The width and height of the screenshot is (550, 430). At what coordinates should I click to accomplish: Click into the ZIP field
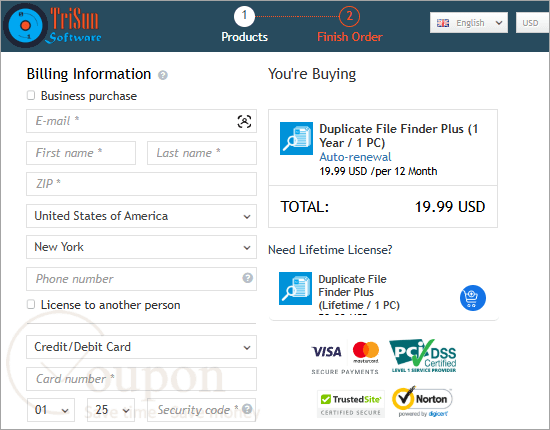pyautogui.click(x=141, y=184)
